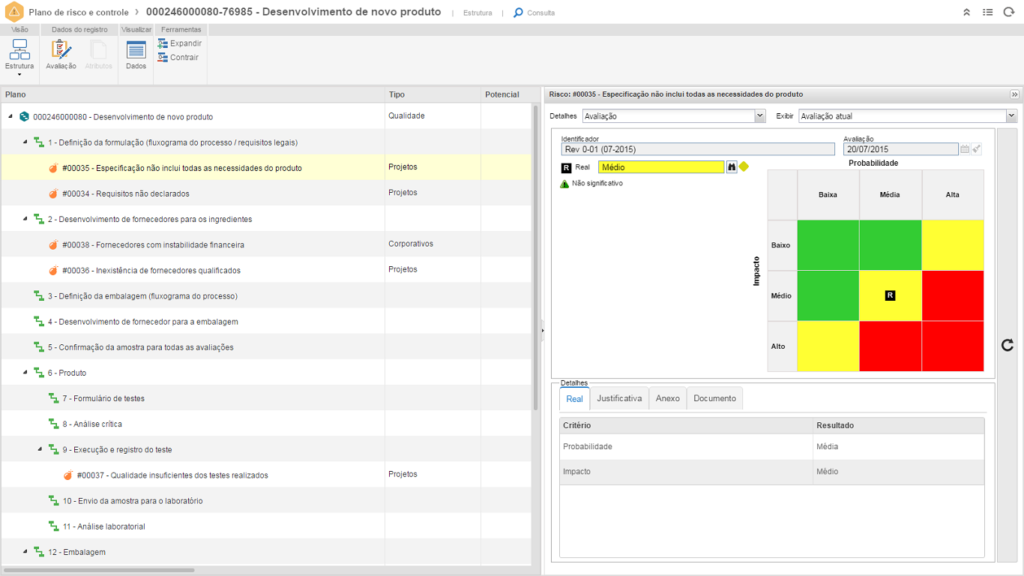This screenshot has width=1024, height=576.
Task: Click the refresh arrow beside the risk matrix
Action: (1008, 345)
